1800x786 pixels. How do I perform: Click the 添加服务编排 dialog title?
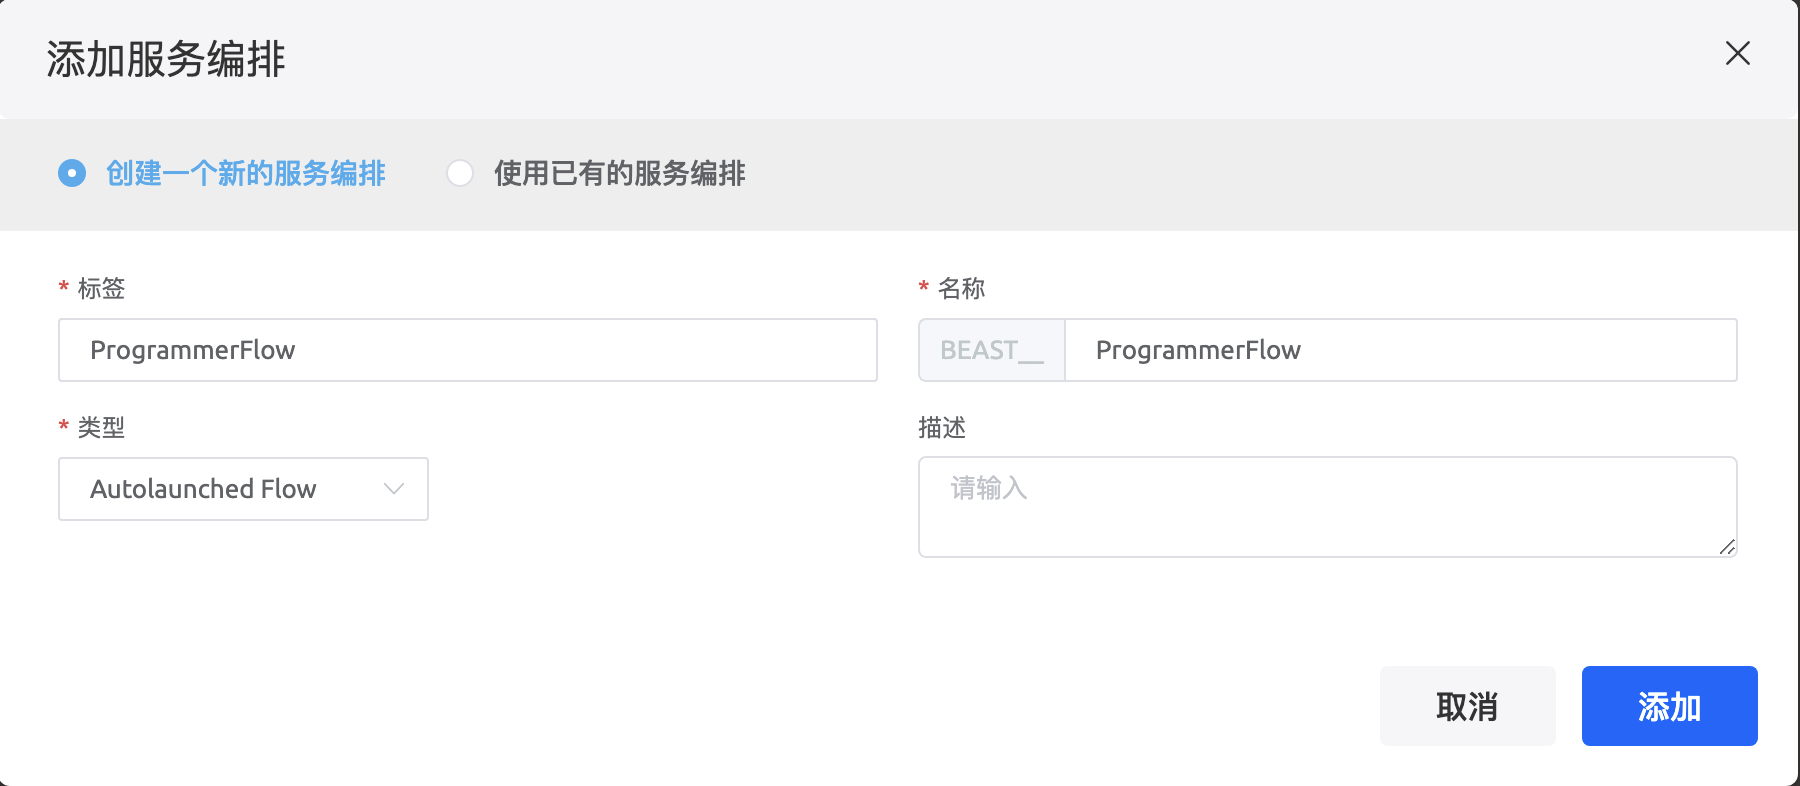click(166, 59)
